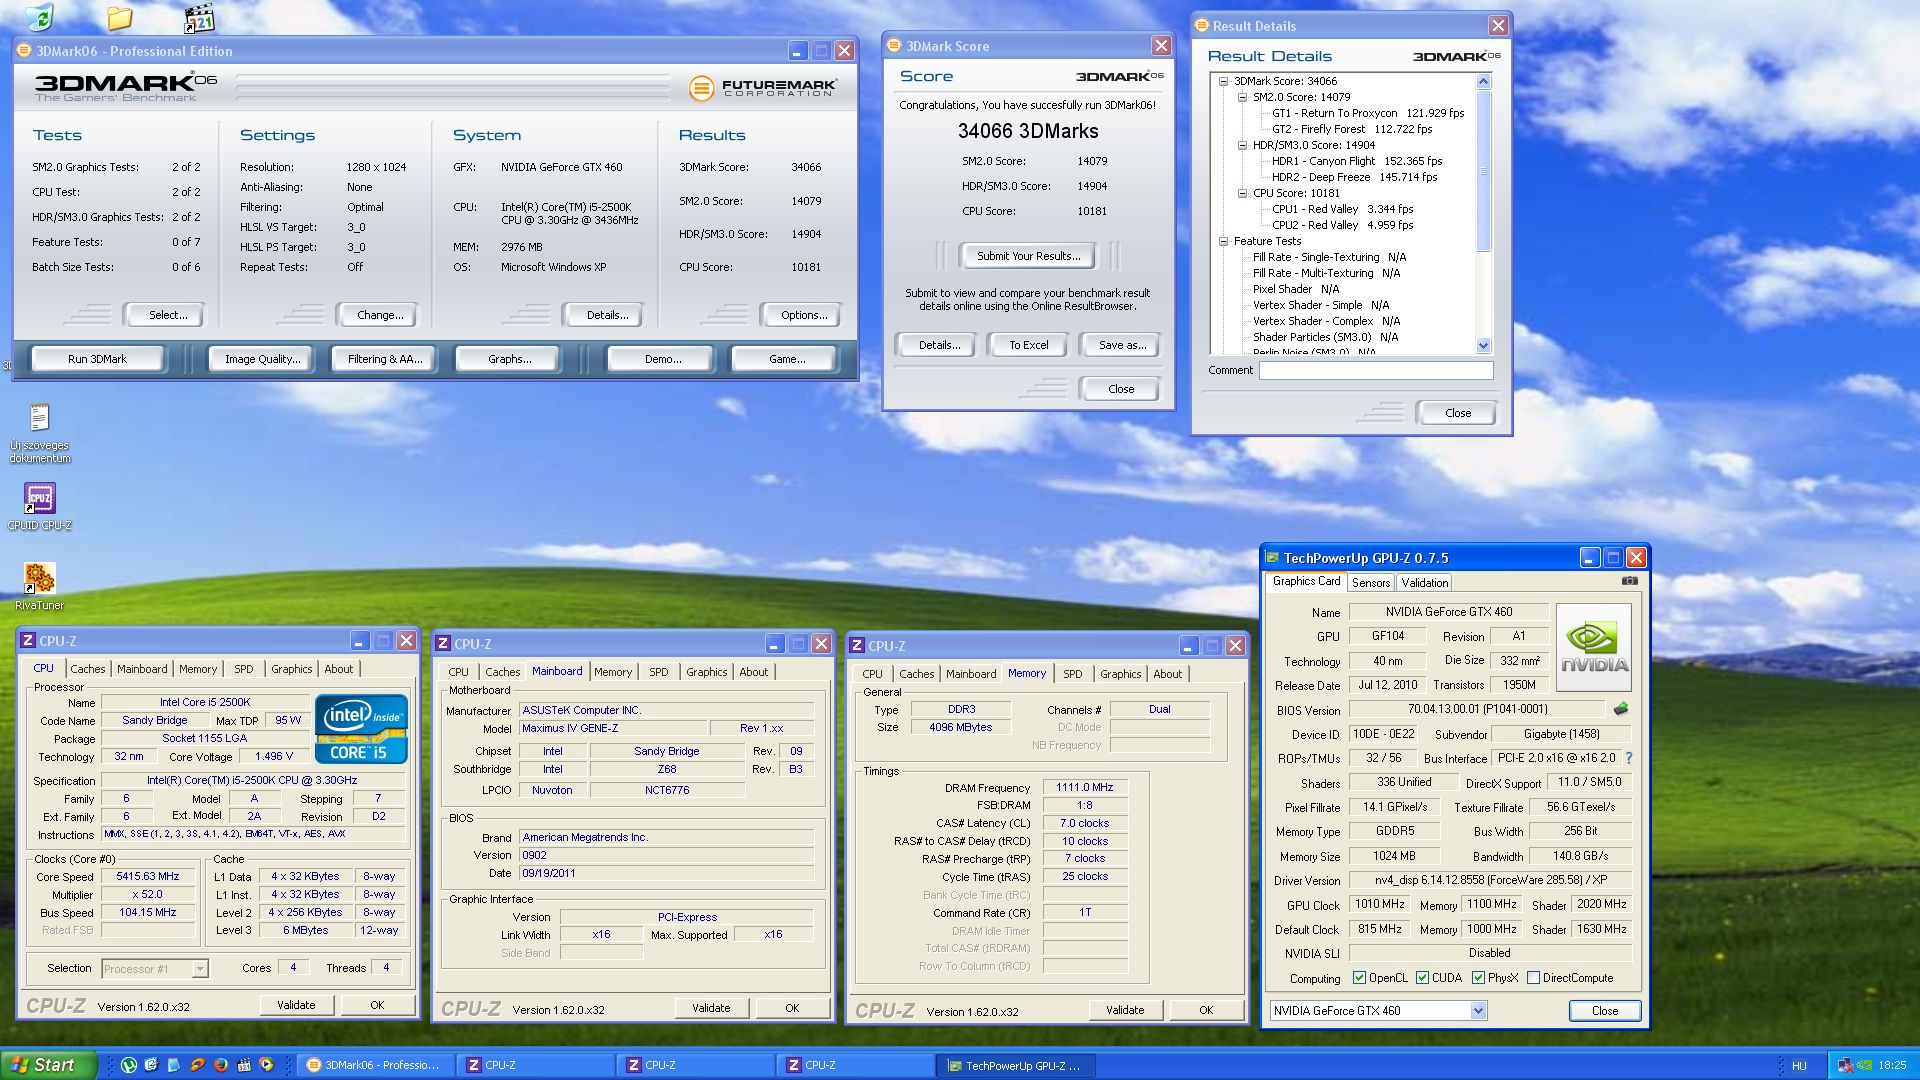
Task: Click Result Details scrollbar up arrow
Action: pyautogui.click(x=1483, y=81)
